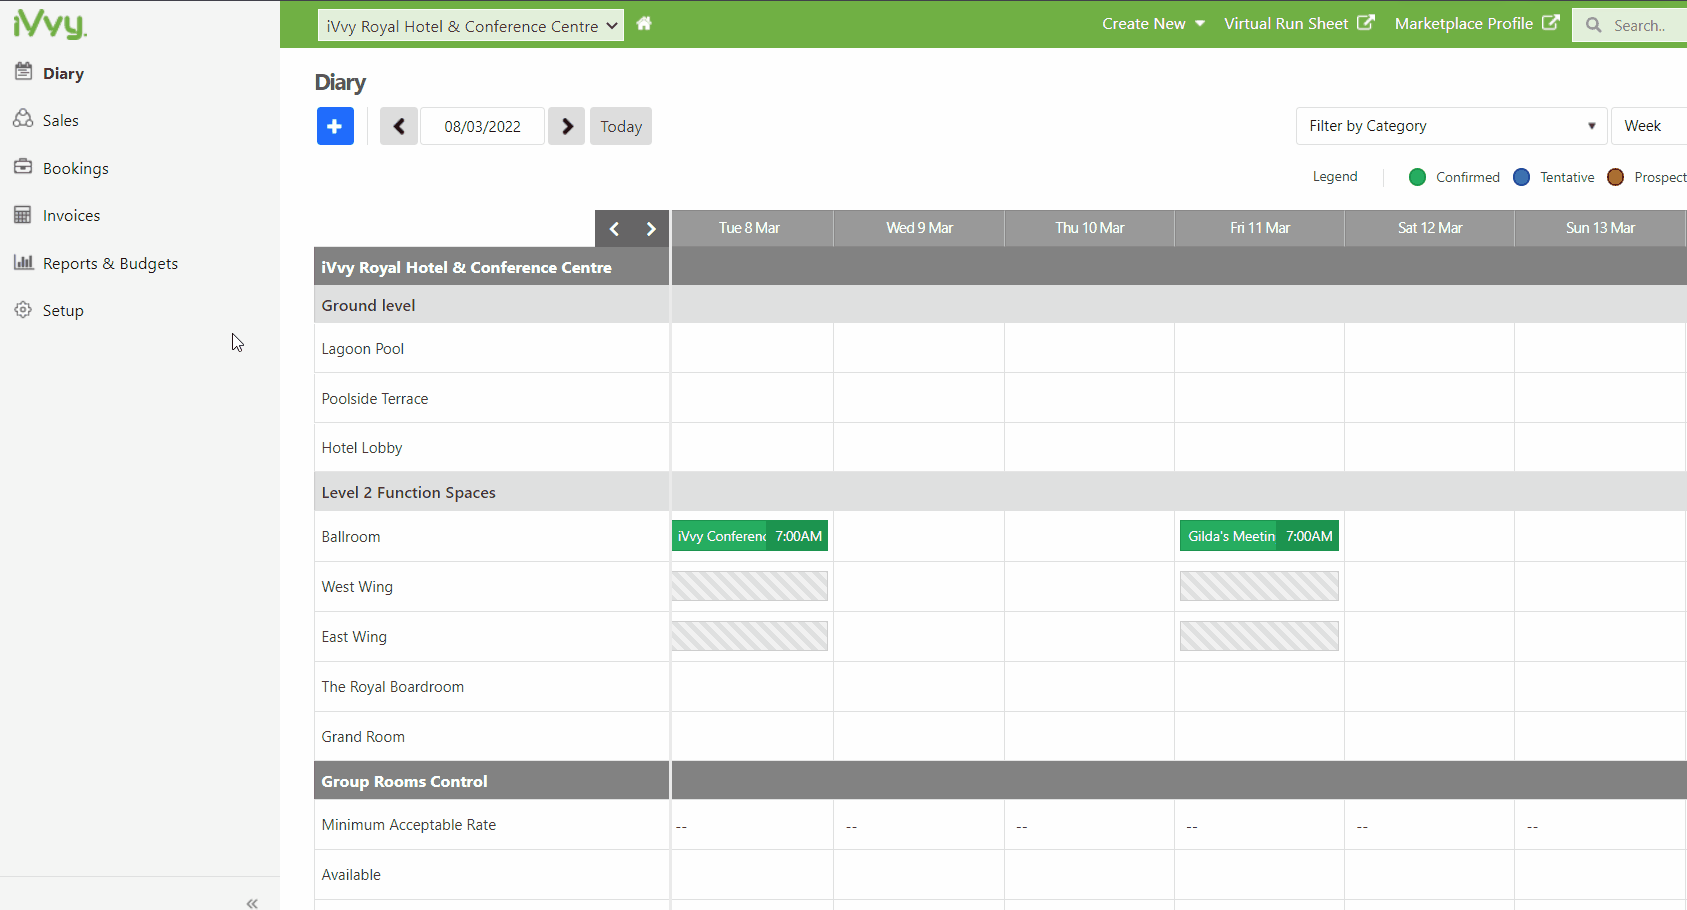1687x910 pixels.
Task: Open Virtual Run Sheet link
Action: tap(1299, 24)
